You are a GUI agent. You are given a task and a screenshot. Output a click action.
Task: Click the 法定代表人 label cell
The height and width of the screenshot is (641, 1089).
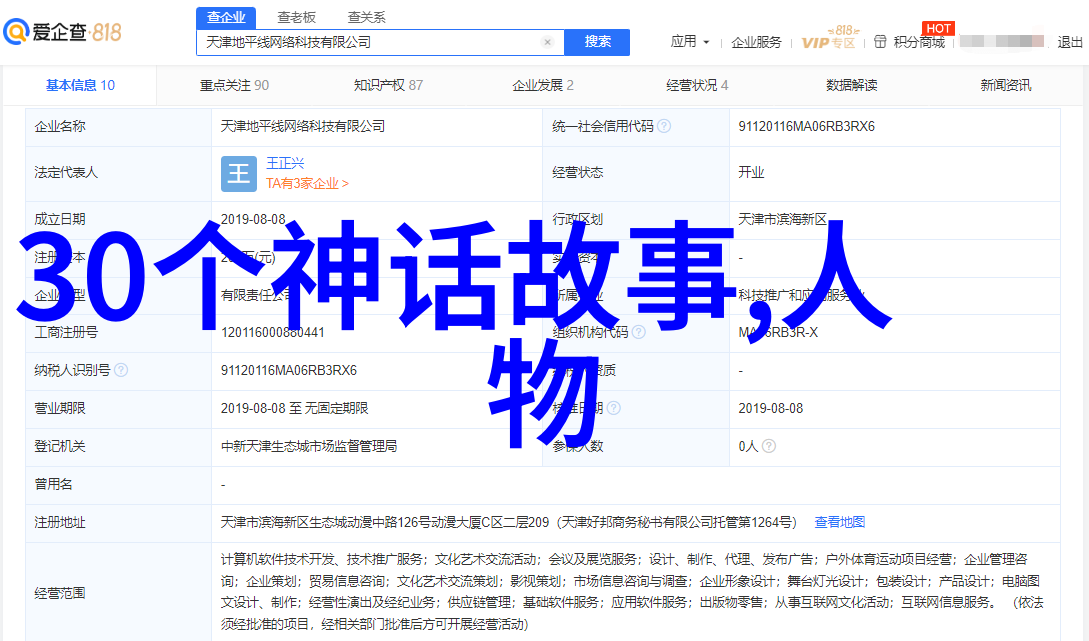[x=118, y=174]
